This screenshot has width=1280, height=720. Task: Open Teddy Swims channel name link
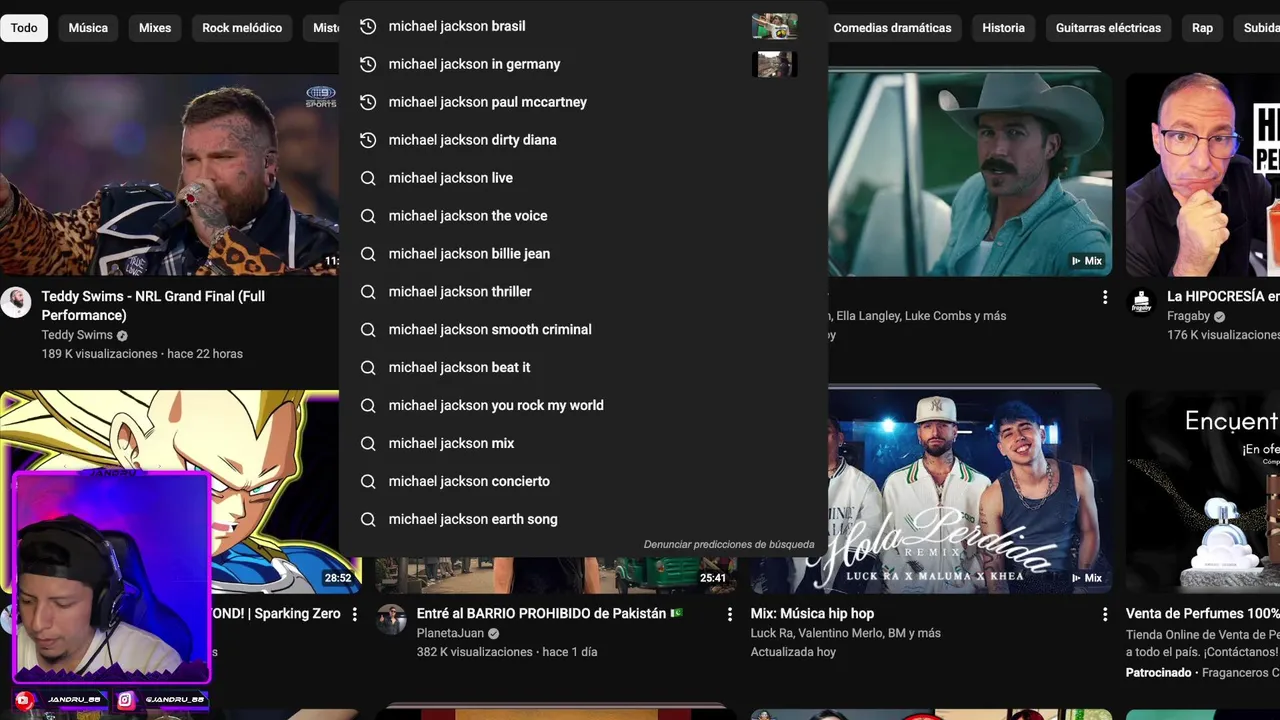[x=77, y=335]
